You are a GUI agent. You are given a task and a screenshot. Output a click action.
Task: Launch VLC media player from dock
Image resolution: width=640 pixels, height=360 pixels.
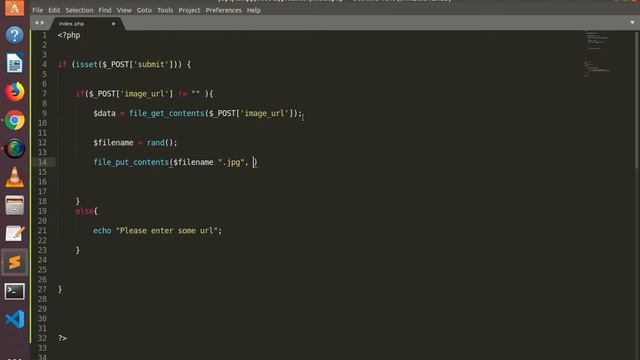[14, 177]
